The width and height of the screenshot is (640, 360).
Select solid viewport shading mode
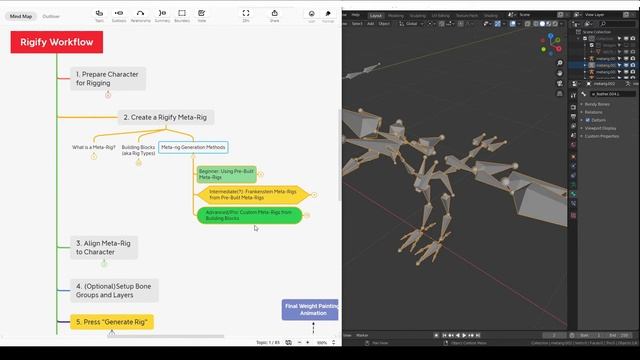pos(542,24)
